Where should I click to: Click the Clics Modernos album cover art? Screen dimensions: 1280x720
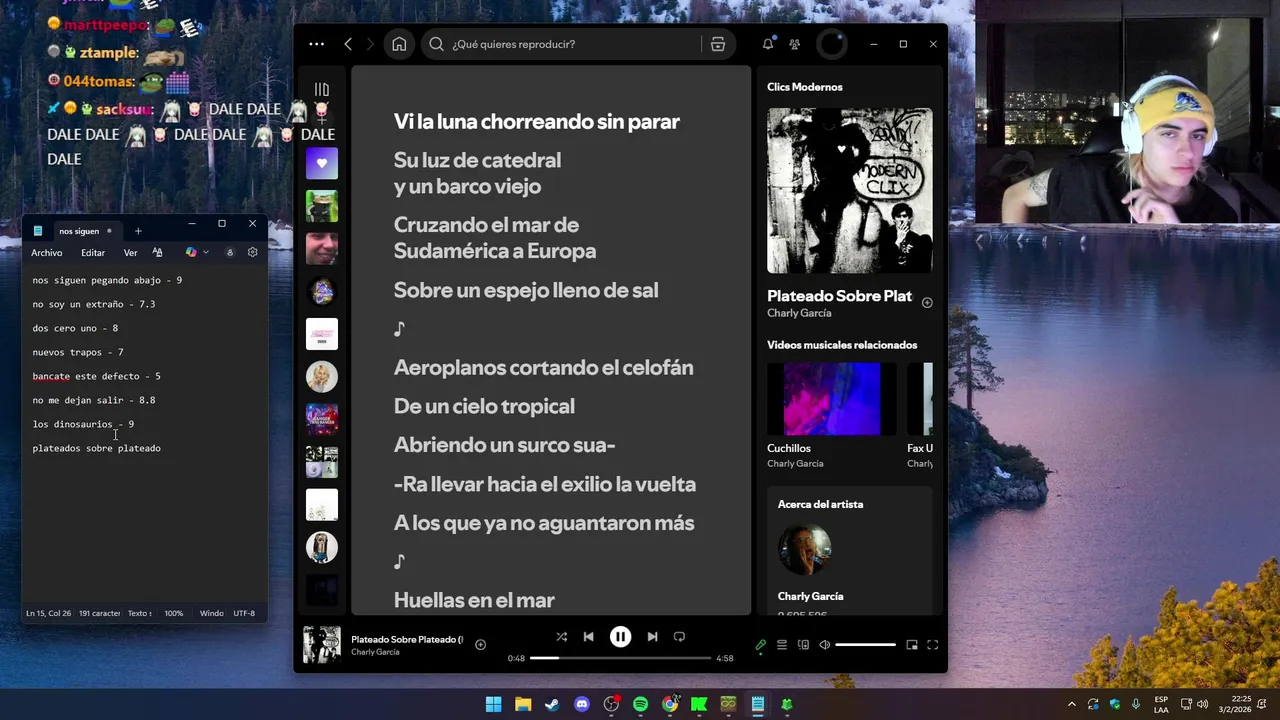tap(850, 190)
